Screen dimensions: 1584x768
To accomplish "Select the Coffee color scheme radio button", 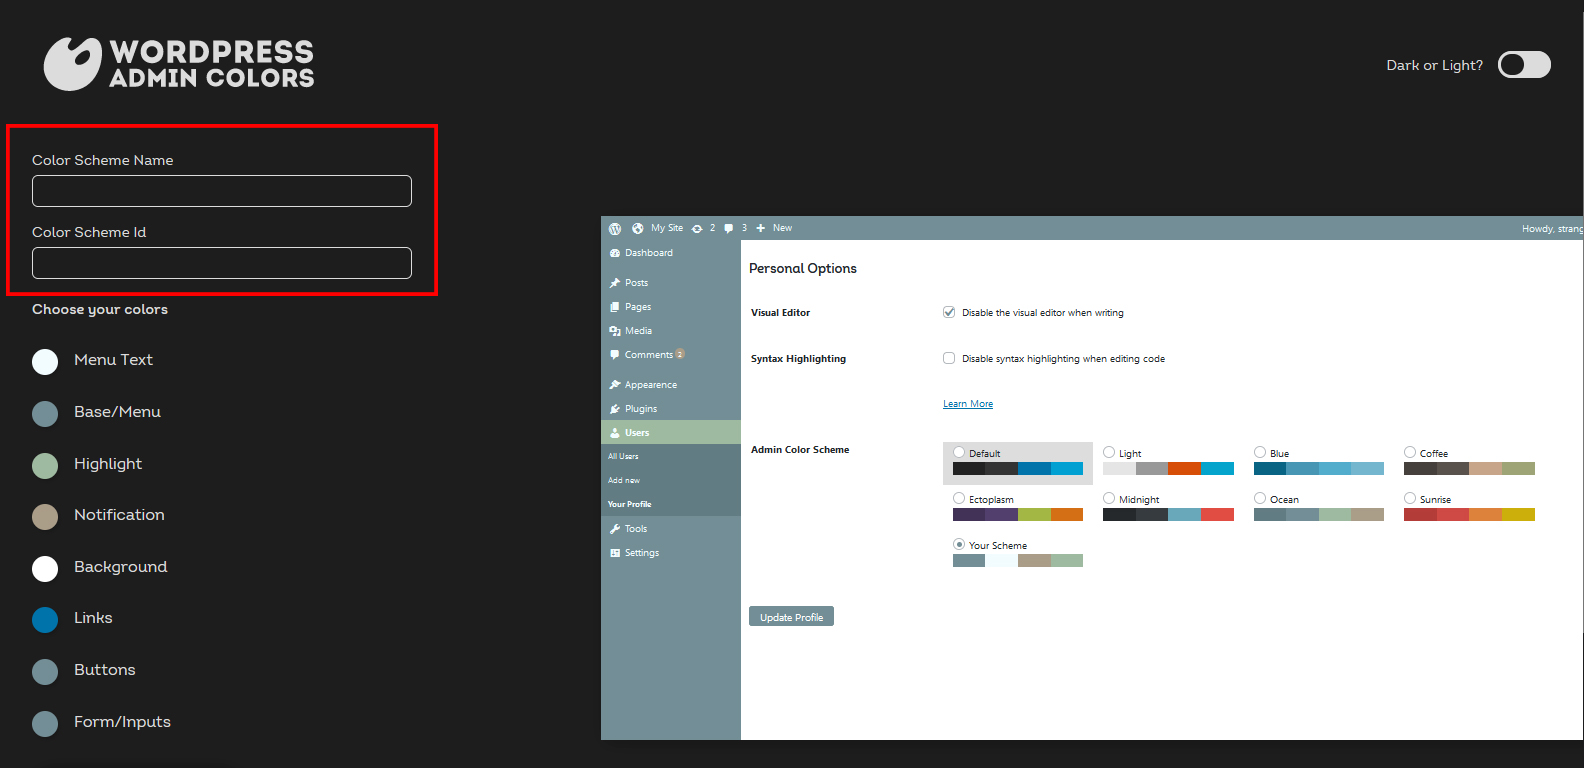I will [x=1410, y=452].
